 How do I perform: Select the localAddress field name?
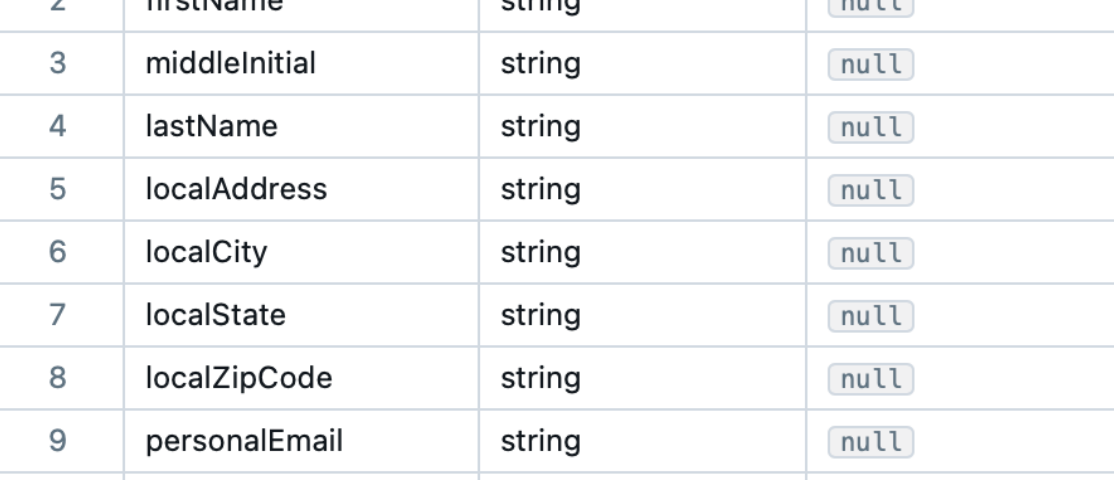[237, 190]
